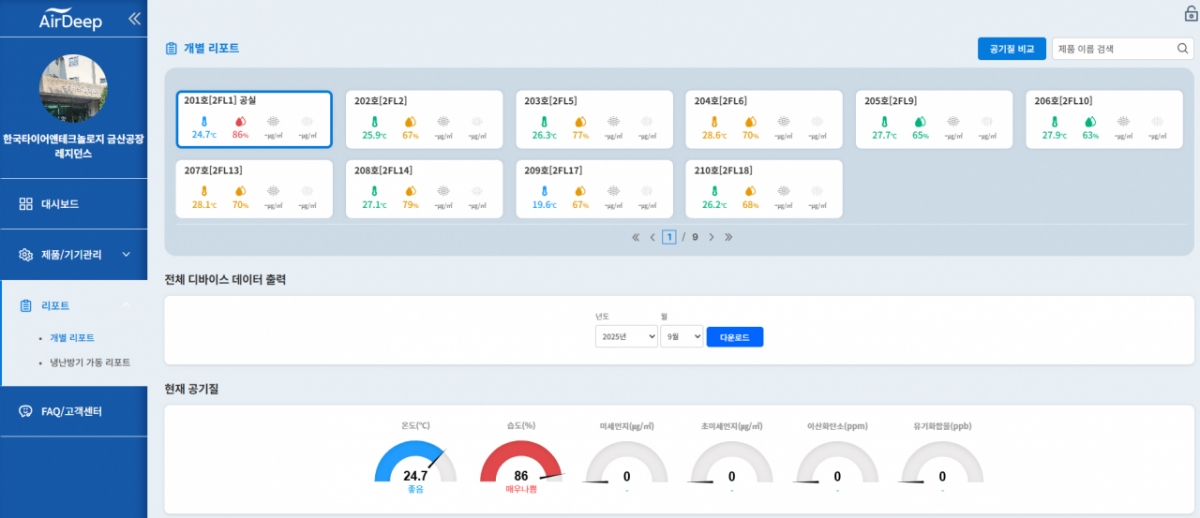Click the 공기질 비교 button
Image resolution: width=1200 pixels, height=518 pixels.
point(1011,48)
